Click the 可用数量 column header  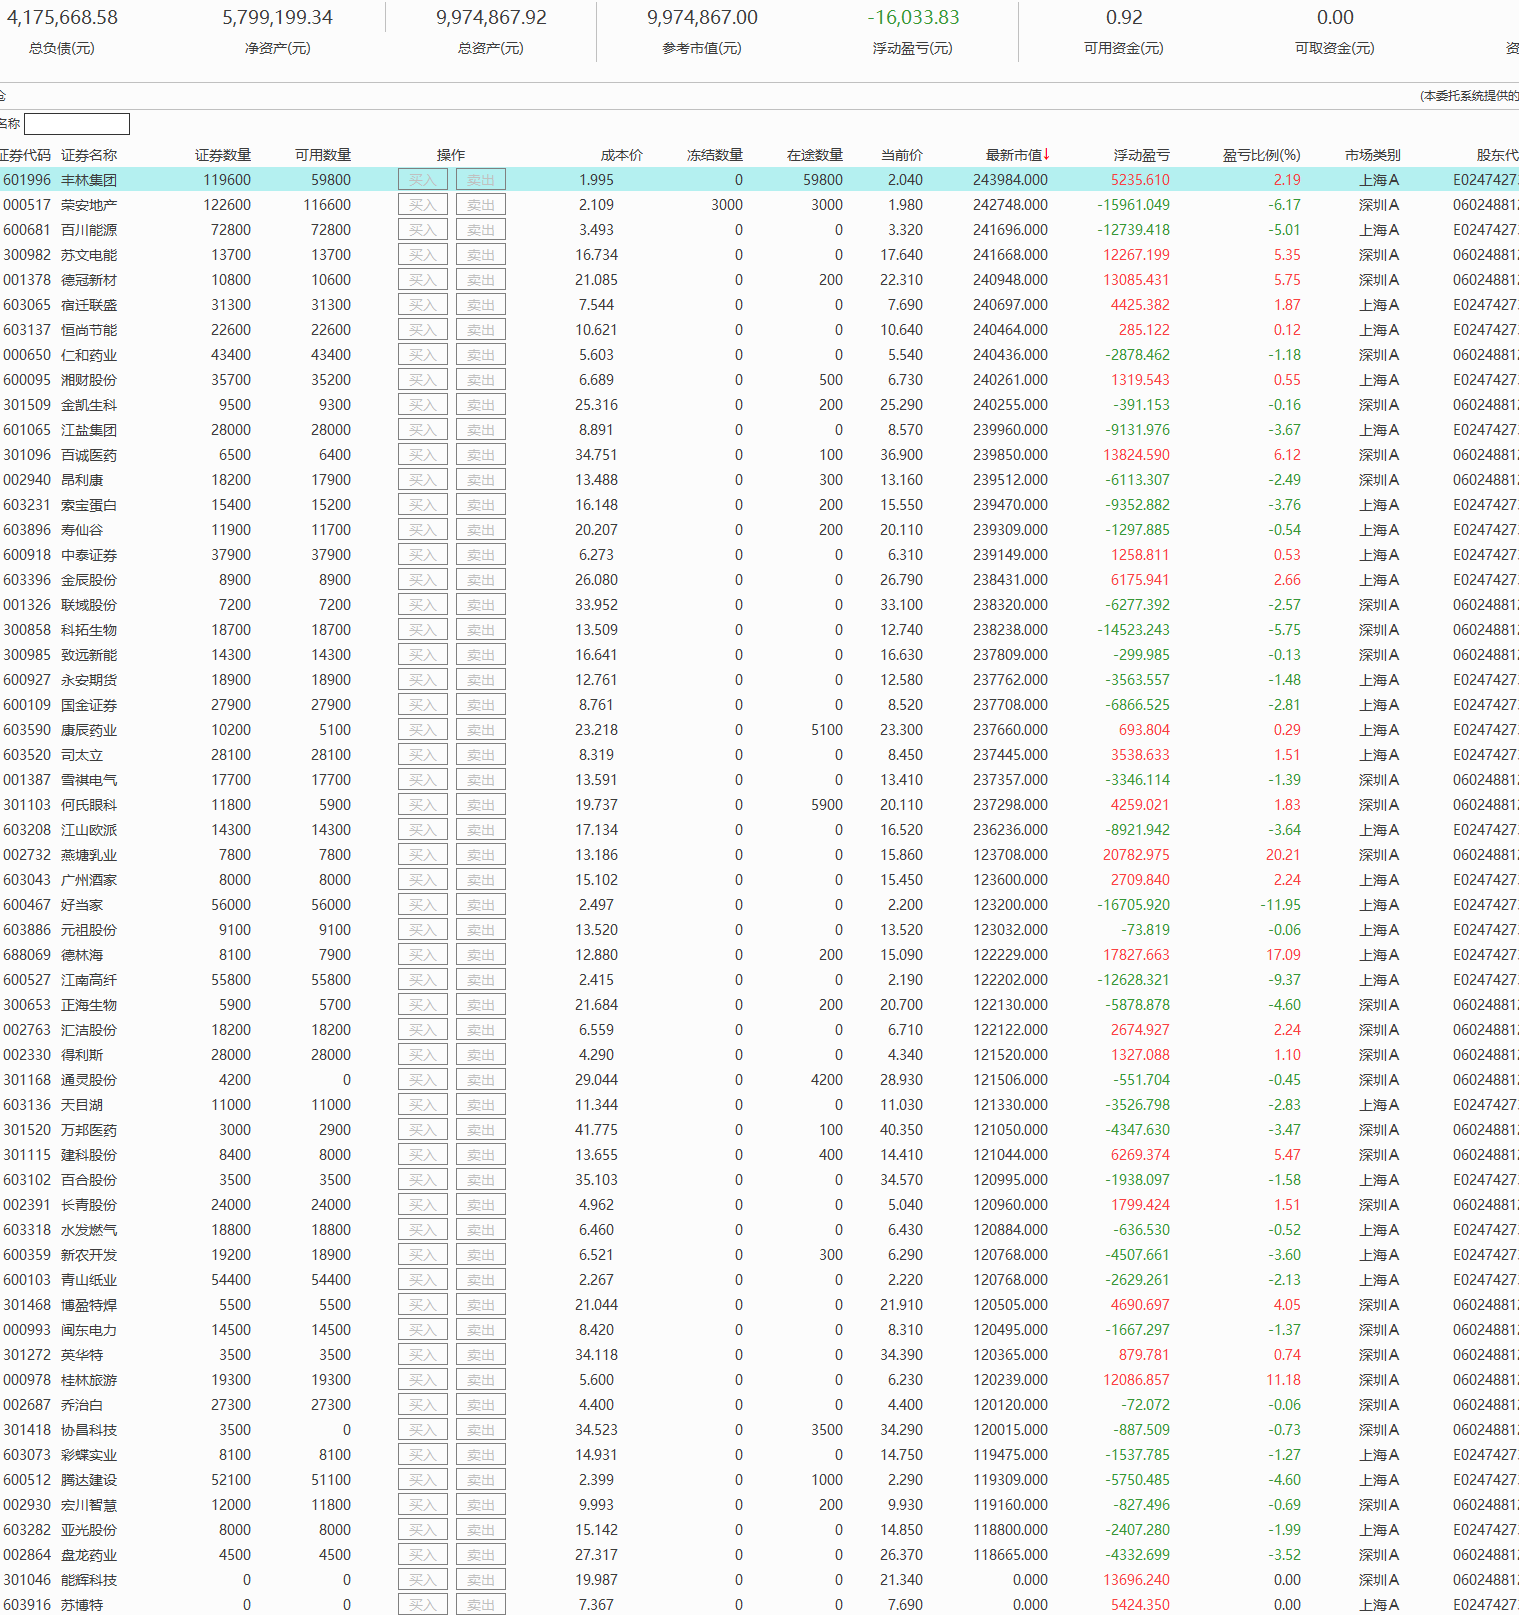[322, 155]
